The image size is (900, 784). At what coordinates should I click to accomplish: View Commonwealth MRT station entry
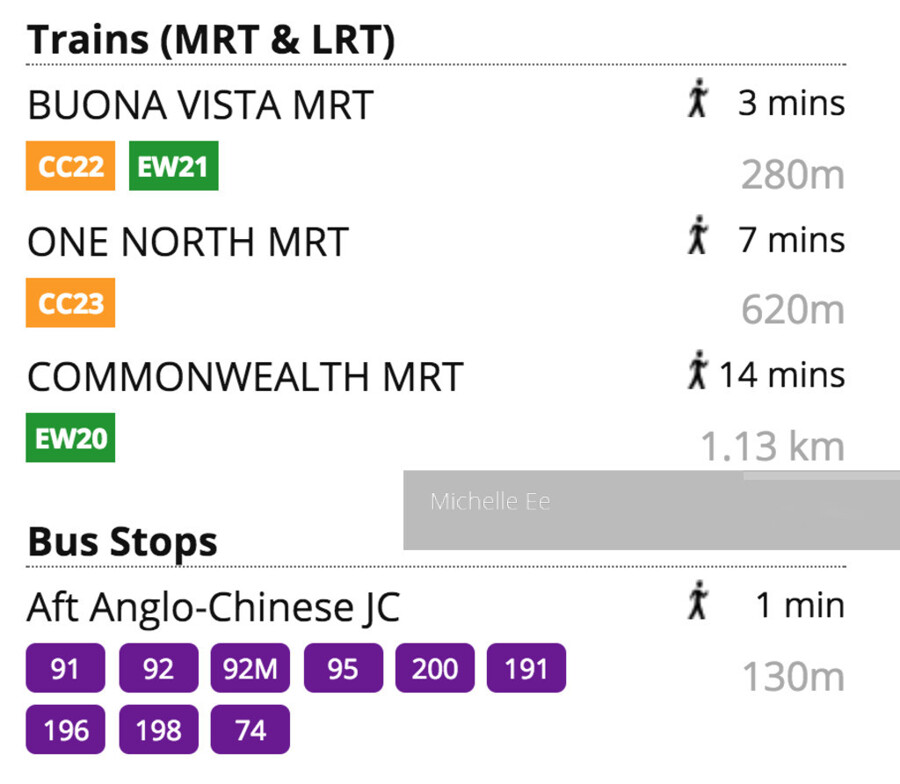[x=245, y=377]
